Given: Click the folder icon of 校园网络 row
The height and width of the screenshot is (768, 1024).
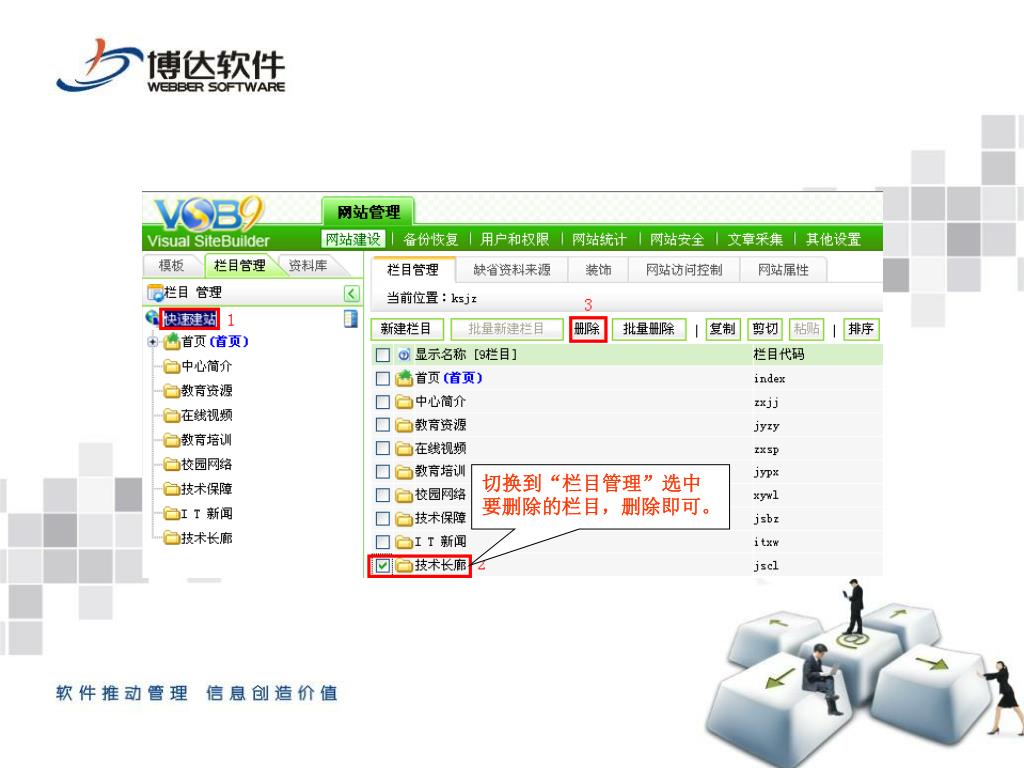Looking at the screenshot, I should [404, 495].
